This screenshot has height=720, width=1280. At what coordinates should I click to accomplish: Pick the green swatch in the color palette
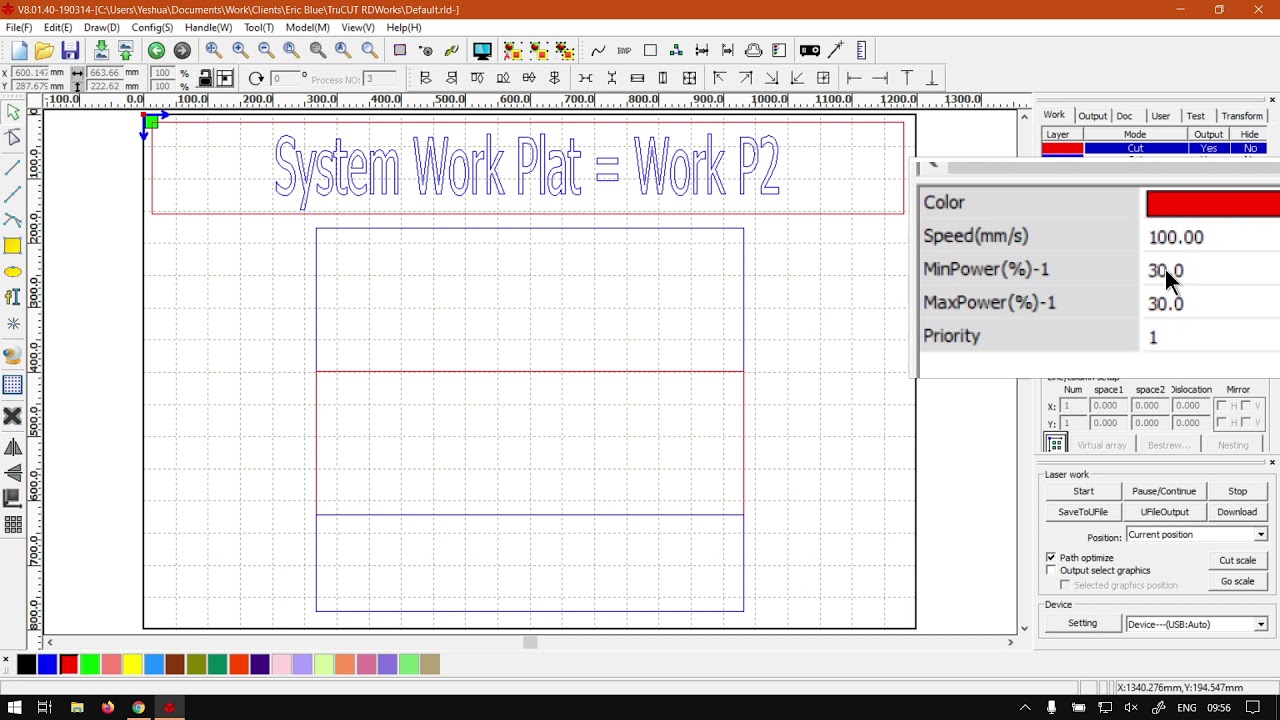(90, 664)
